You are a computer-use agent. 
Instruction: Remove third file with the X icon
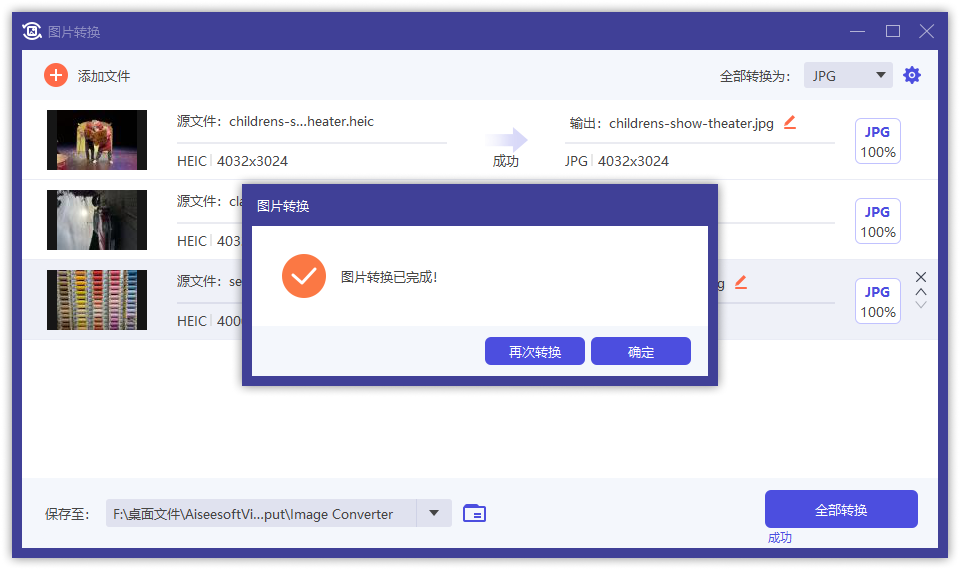tap(921, 277)
